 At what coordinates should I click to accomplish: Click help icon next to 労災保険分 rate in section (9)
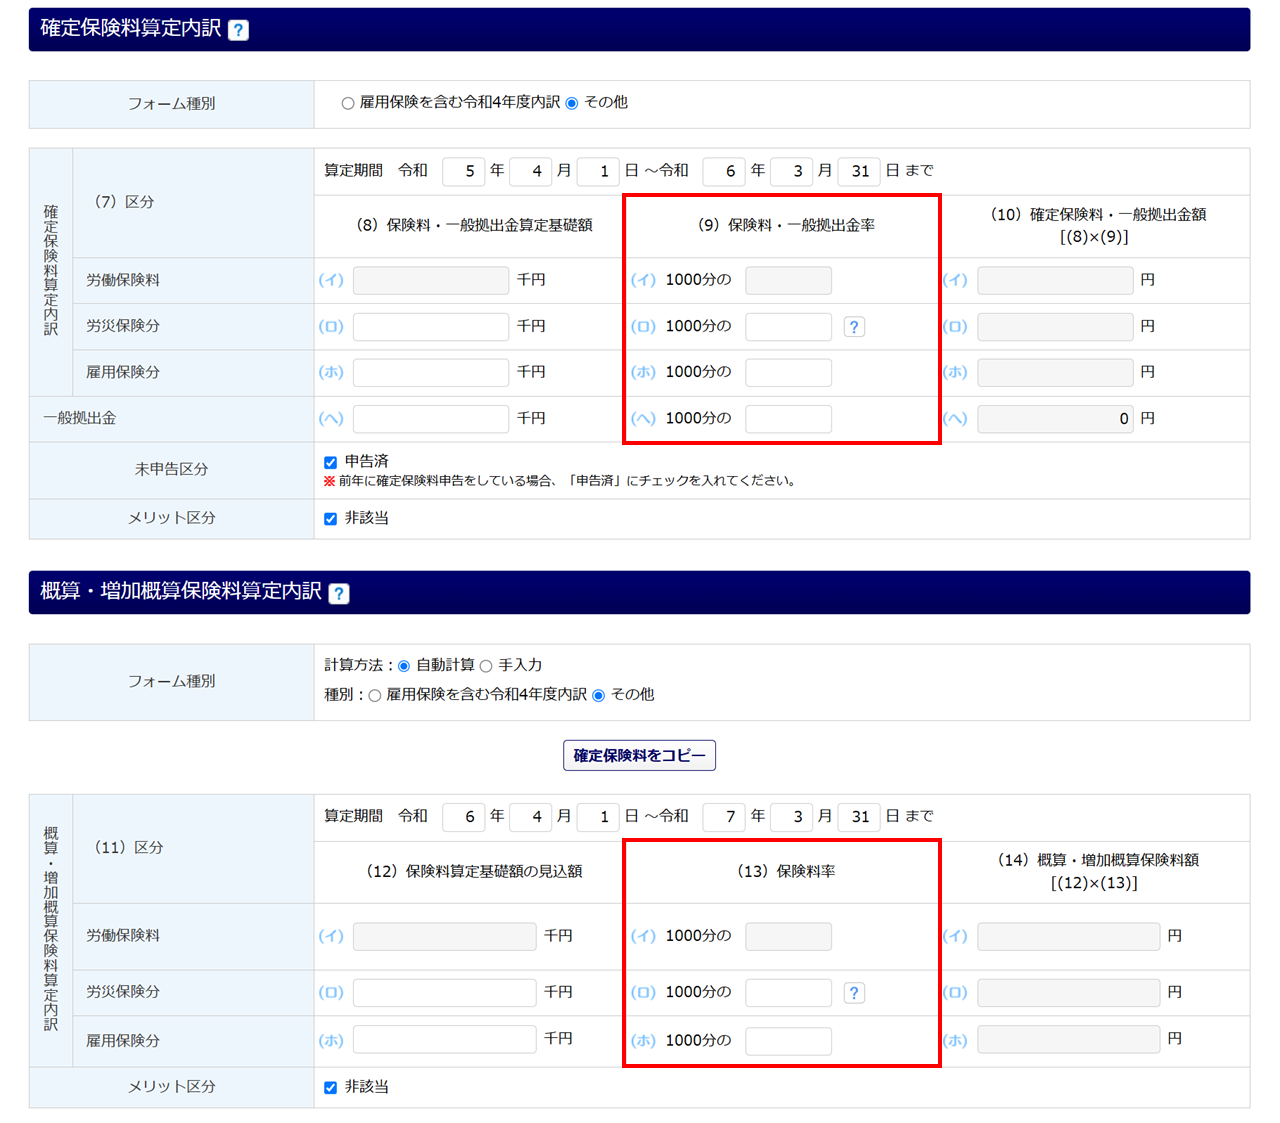click(854, 327)
